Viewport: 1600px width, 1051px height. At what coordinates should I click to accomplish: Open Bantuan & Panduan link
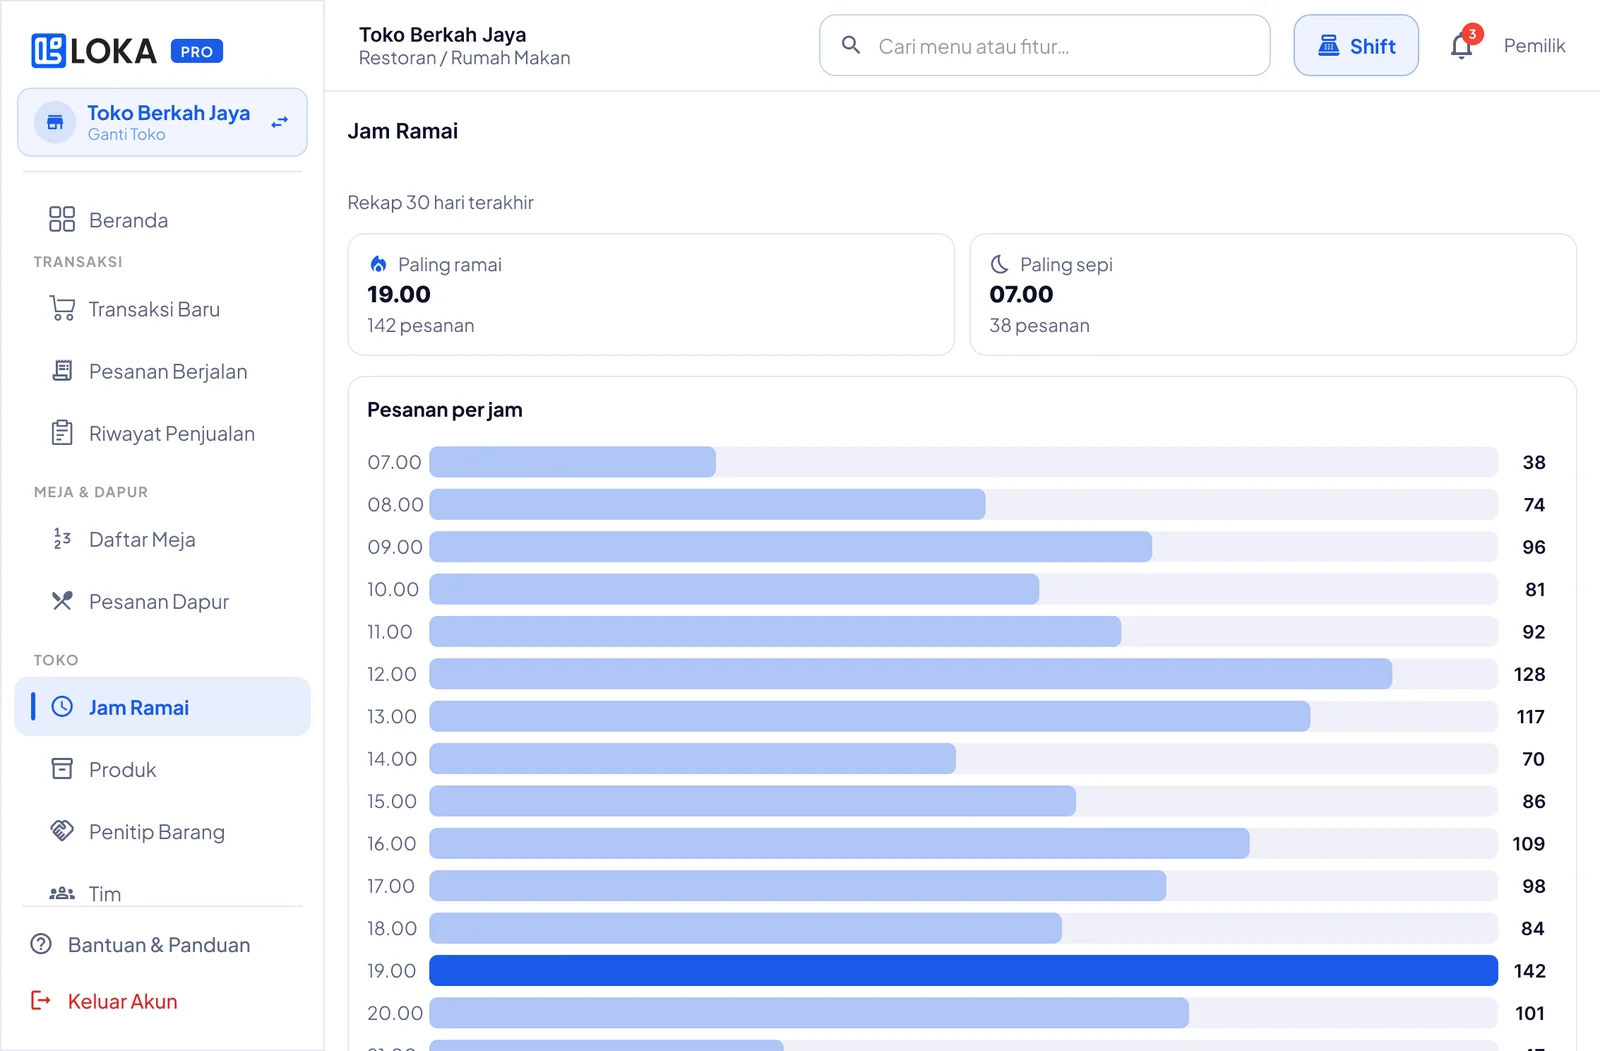coord(159,945)
